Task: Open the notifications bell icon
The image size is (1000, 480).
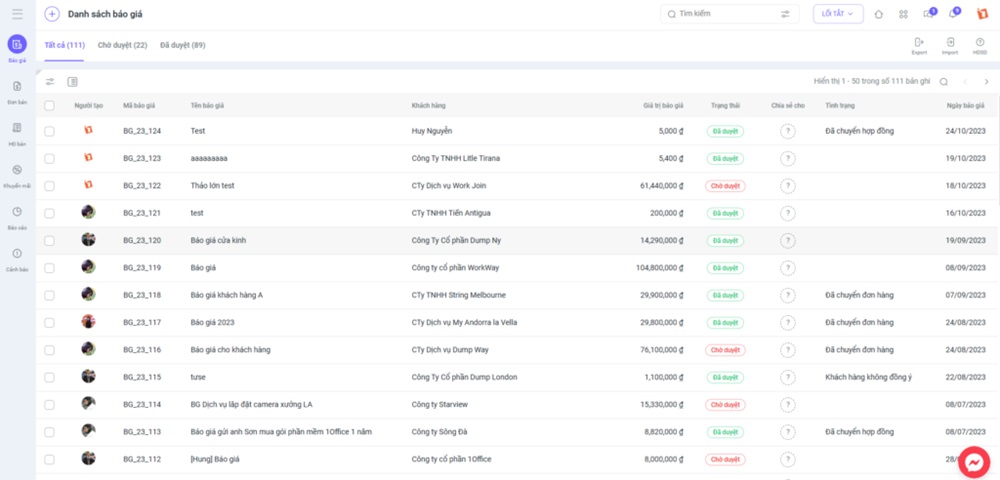Action: (x=953, y=14)
